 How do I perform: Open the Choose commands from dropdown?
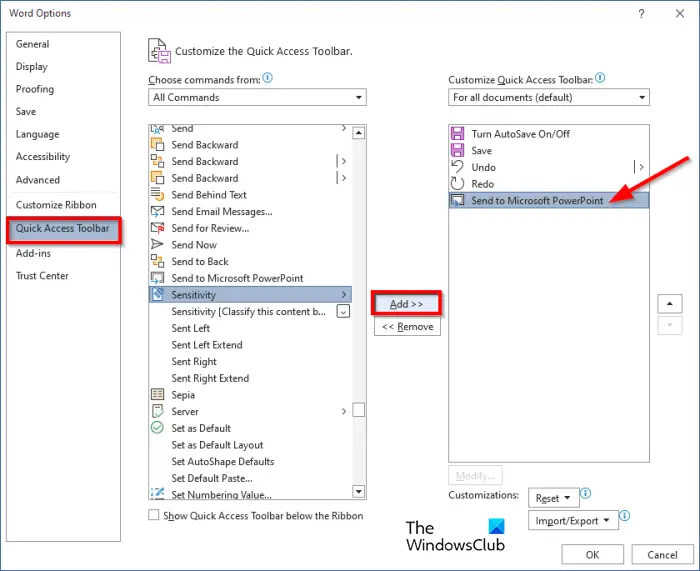point(257,97)
